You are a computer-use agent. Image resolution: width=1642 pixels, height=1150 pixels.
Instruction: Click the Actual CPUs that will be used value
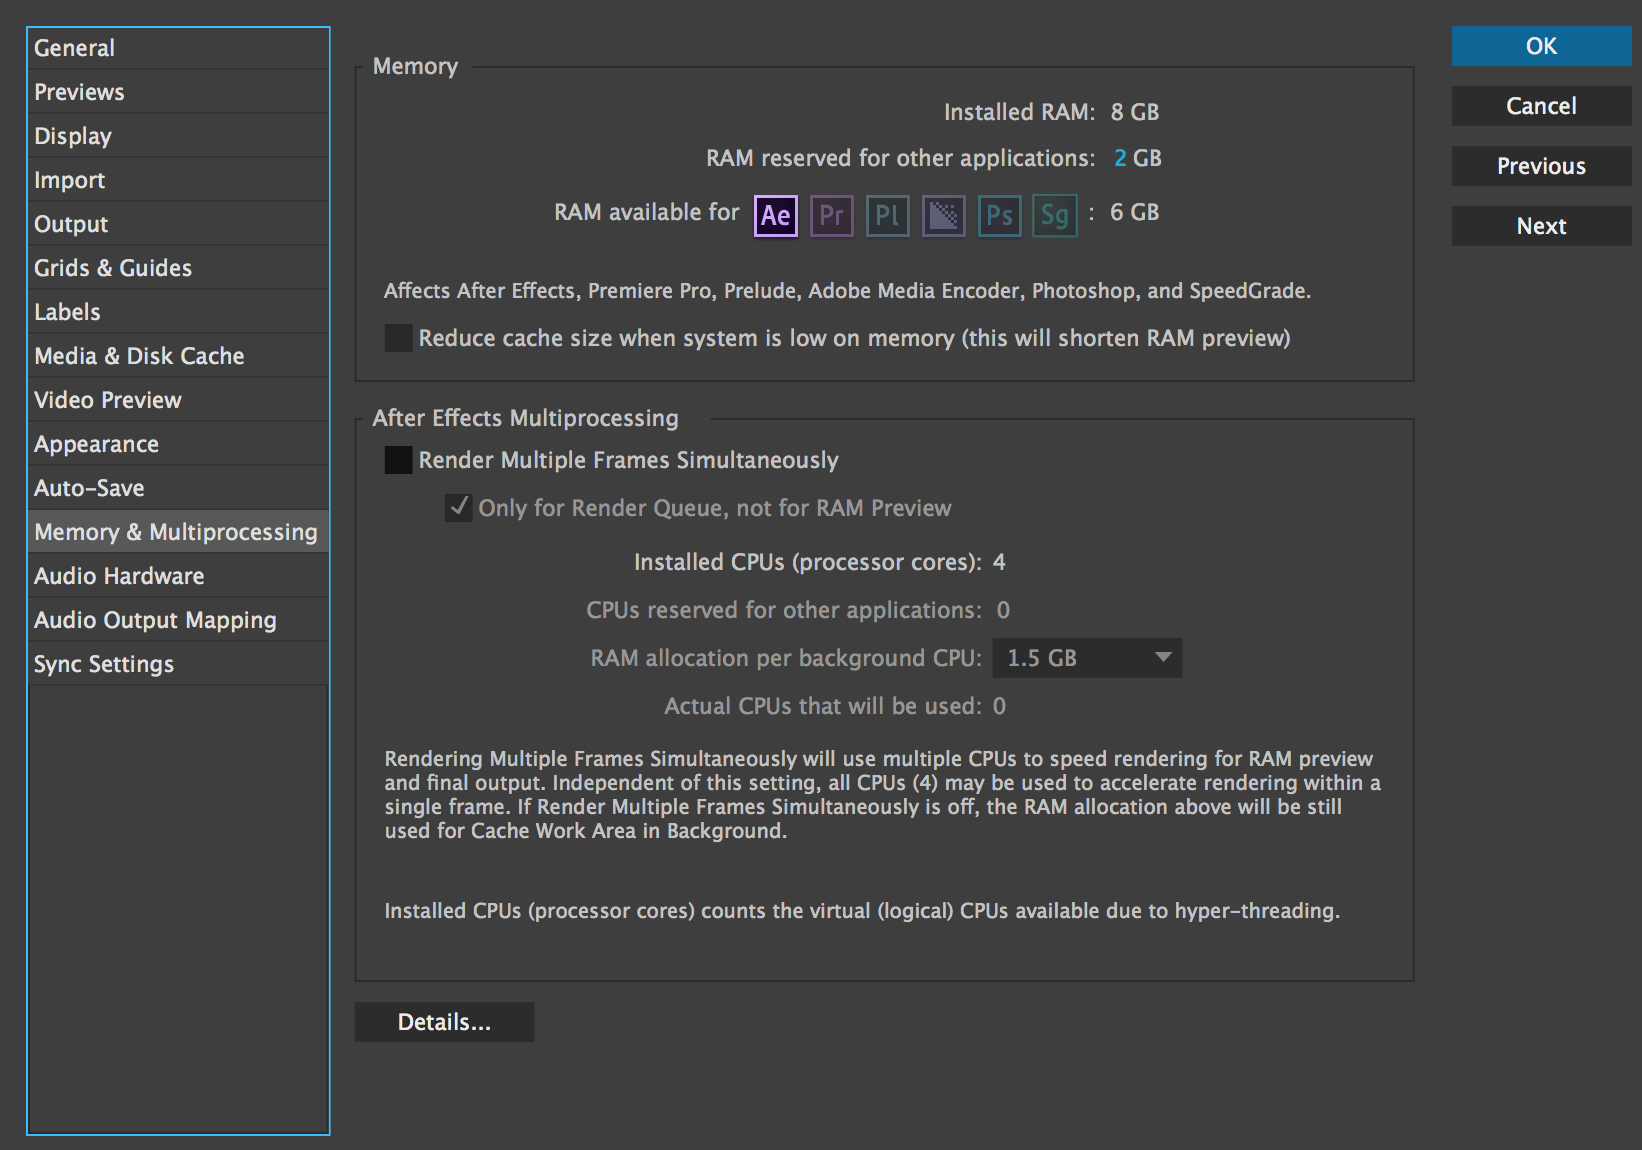(x=999, y=706)
